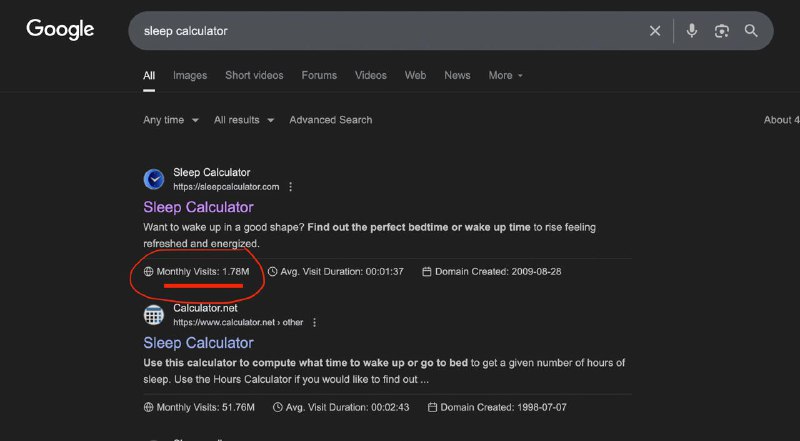Click the Domain Created: 2009-08-28 text
Image resolution: width=800 pixels, height=441 pixels.
tap(498, 272)
